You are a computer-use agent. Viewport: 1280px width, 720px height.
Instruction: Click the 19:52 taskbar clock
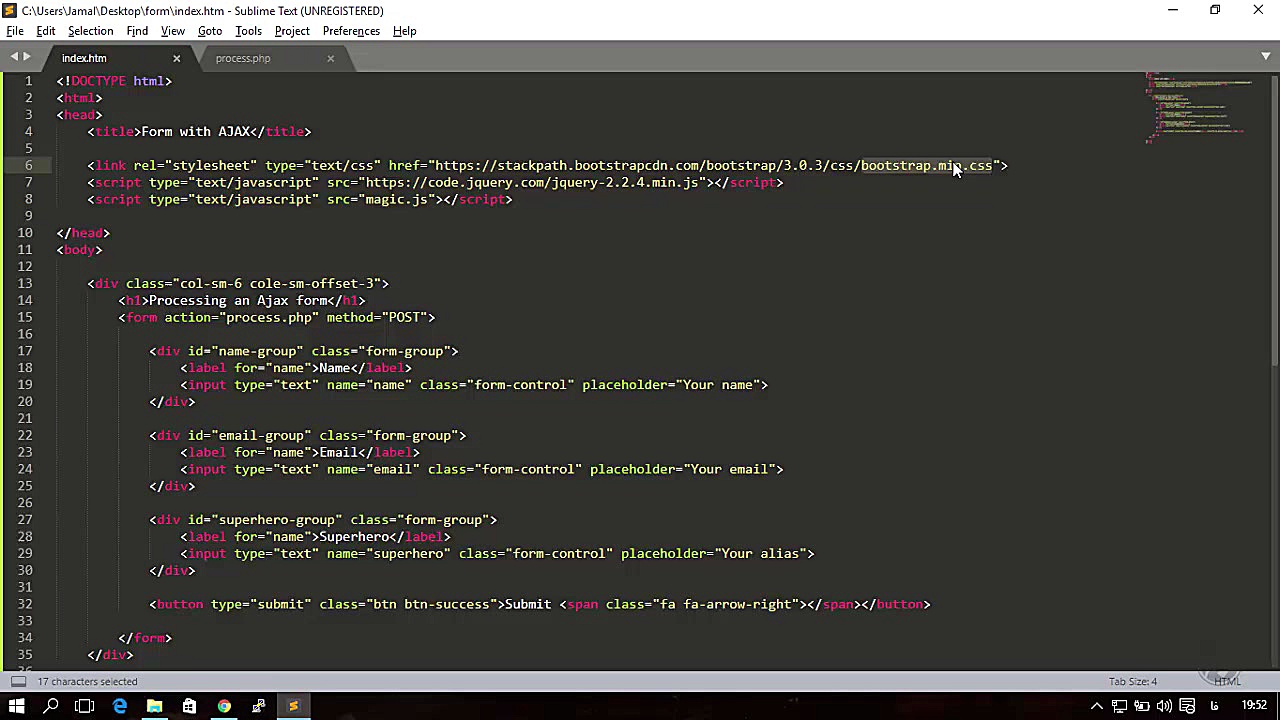[x=1255, y=706]
